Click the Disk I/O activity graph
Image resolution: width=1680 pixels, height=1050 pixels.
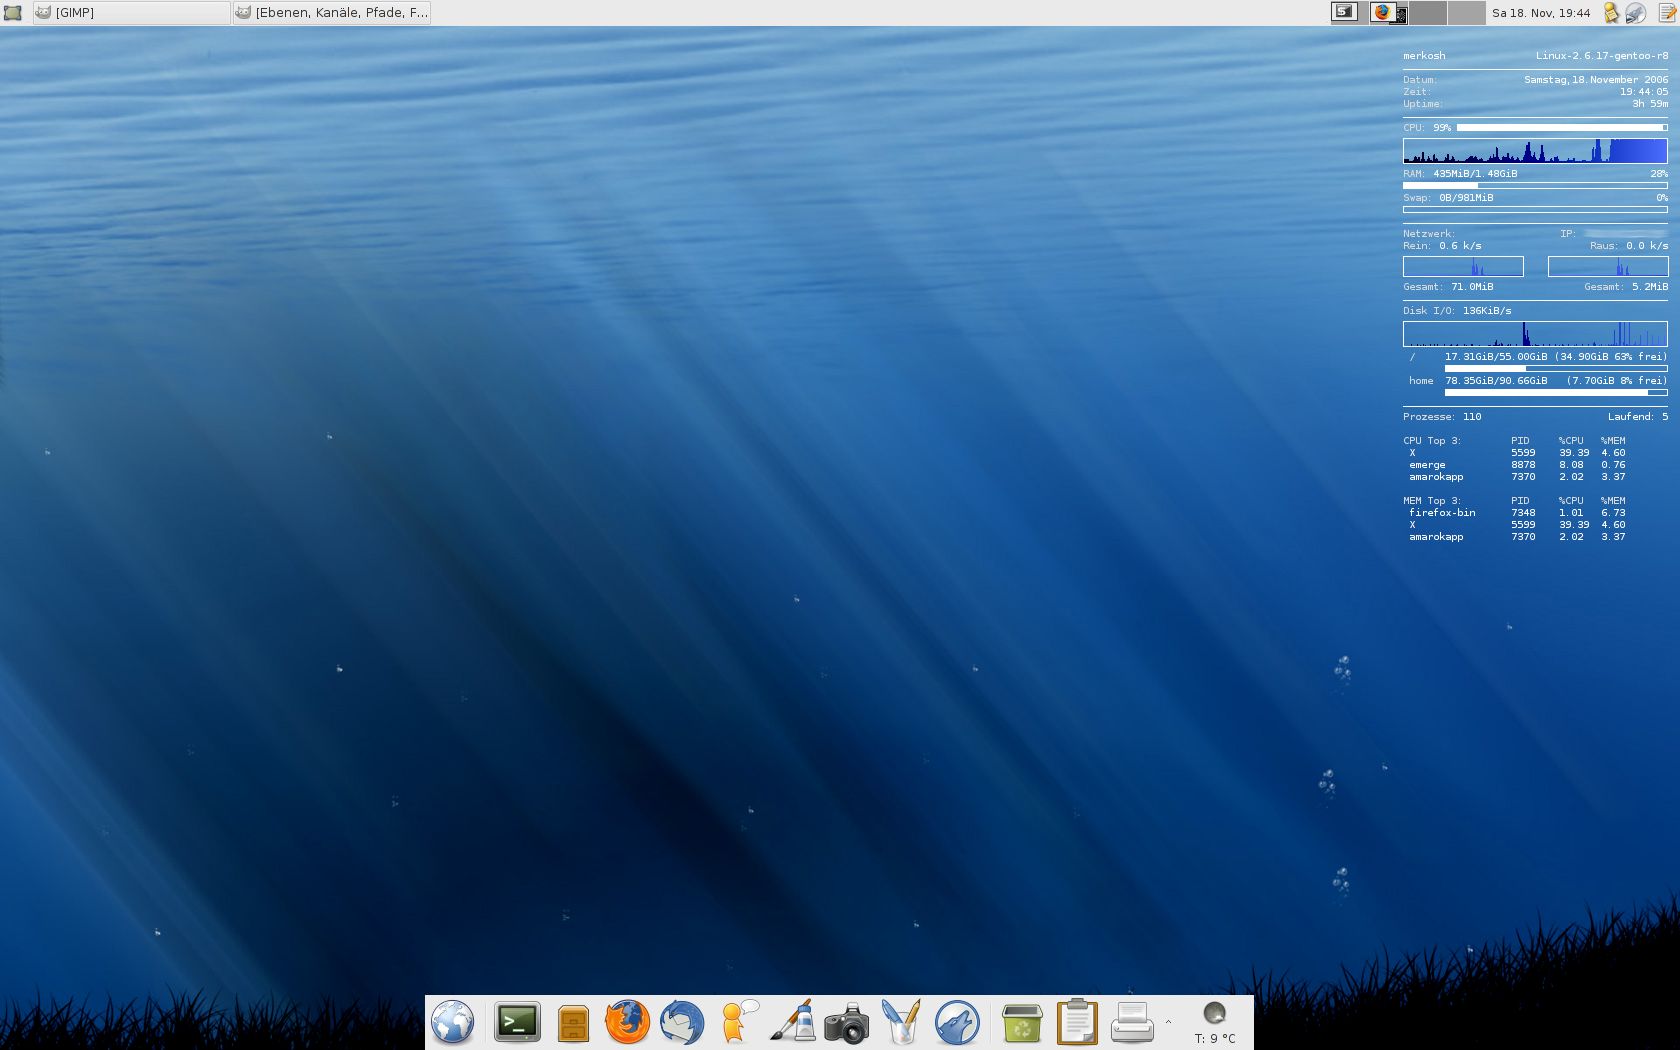pos(1535,334)
